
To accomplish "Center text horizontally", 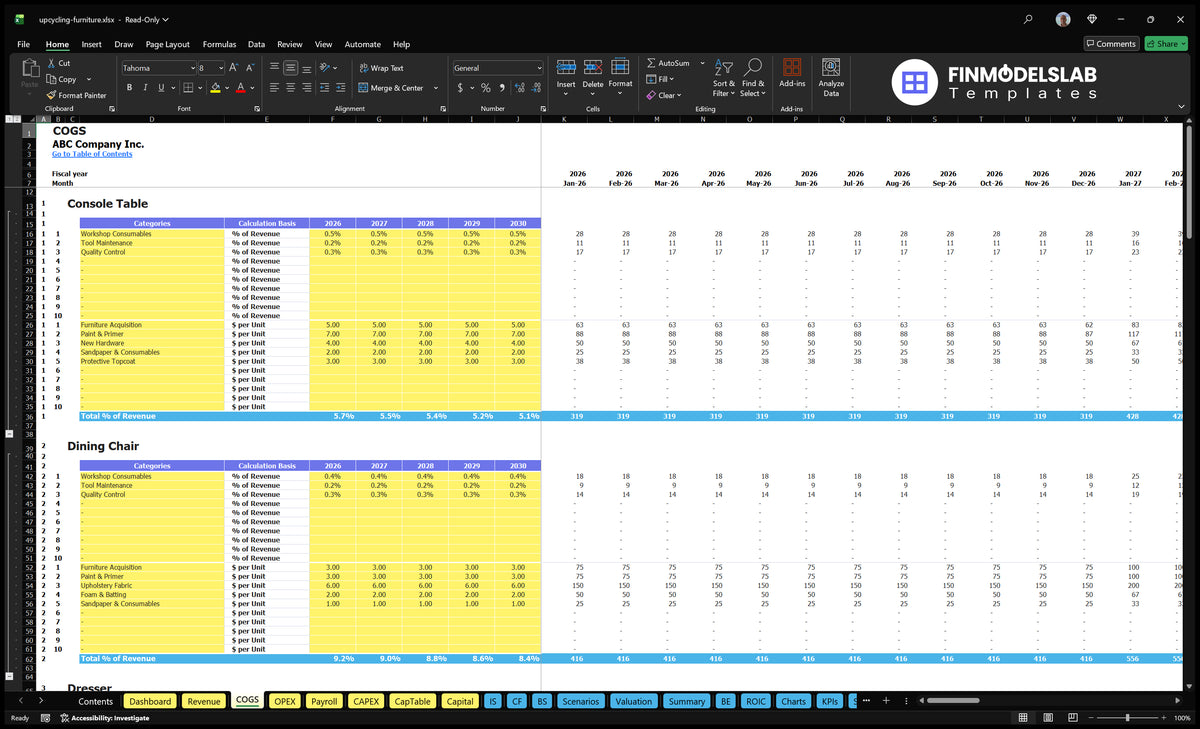I will [290, 88].
